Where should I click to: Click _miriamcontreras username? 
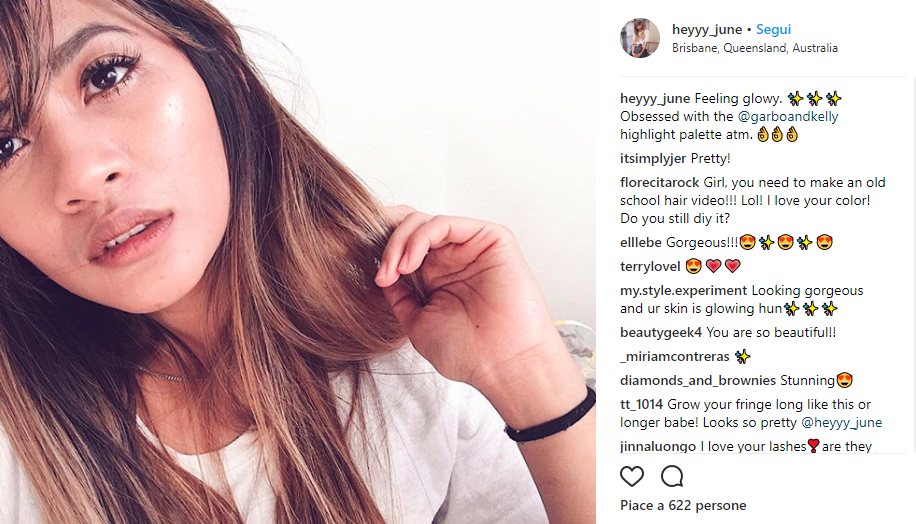[674, 356]
